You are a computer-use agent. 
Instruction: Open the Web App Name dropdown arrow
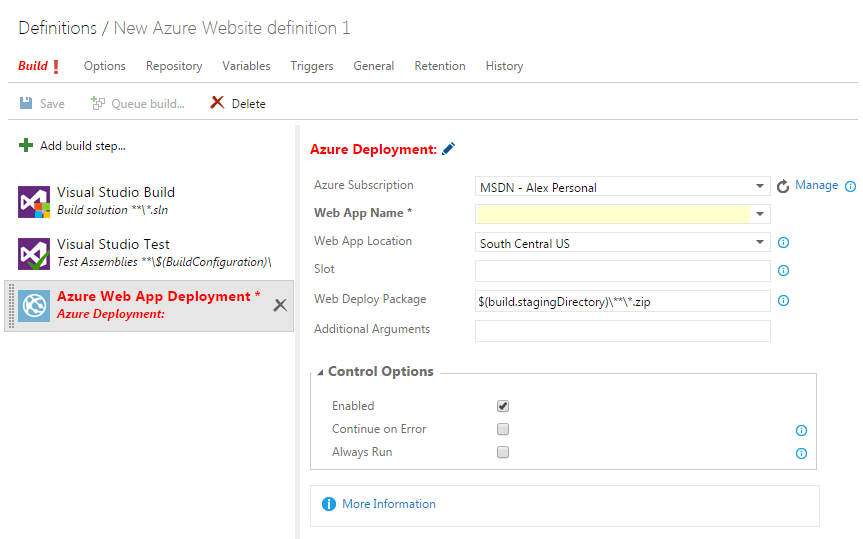pyautogui.click(x=760, y=214)
